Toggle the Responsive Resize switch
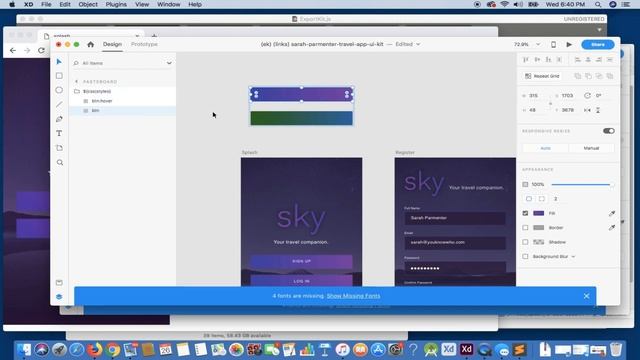 pyautogui.click(x=609, y=131)
